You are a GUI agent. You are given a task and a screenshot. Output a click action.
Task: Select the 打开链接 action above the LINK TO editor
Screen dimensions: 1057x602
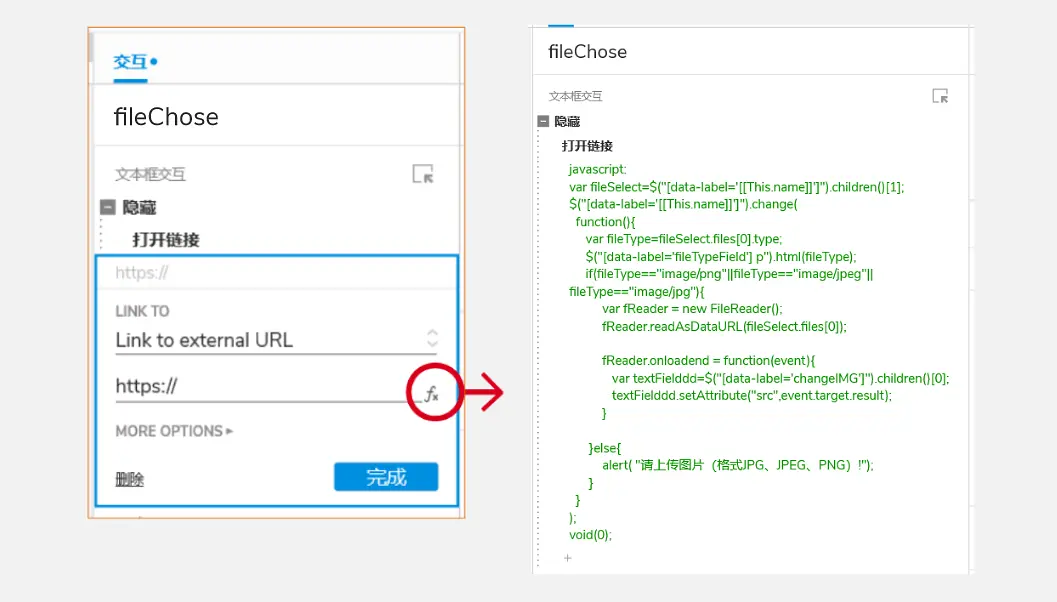(x=166, y=240)
